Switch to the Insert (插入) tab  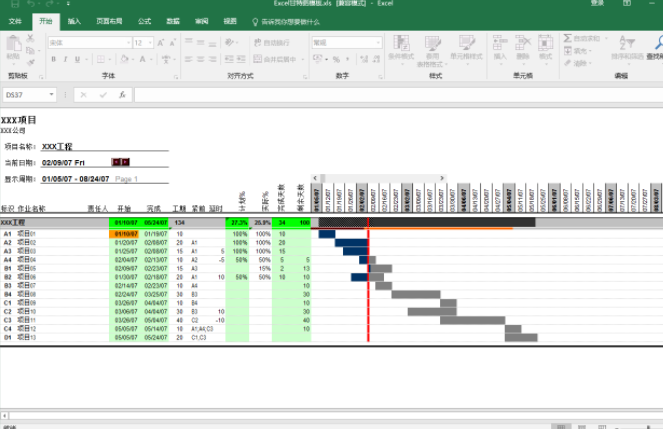[x=74, y=21]
